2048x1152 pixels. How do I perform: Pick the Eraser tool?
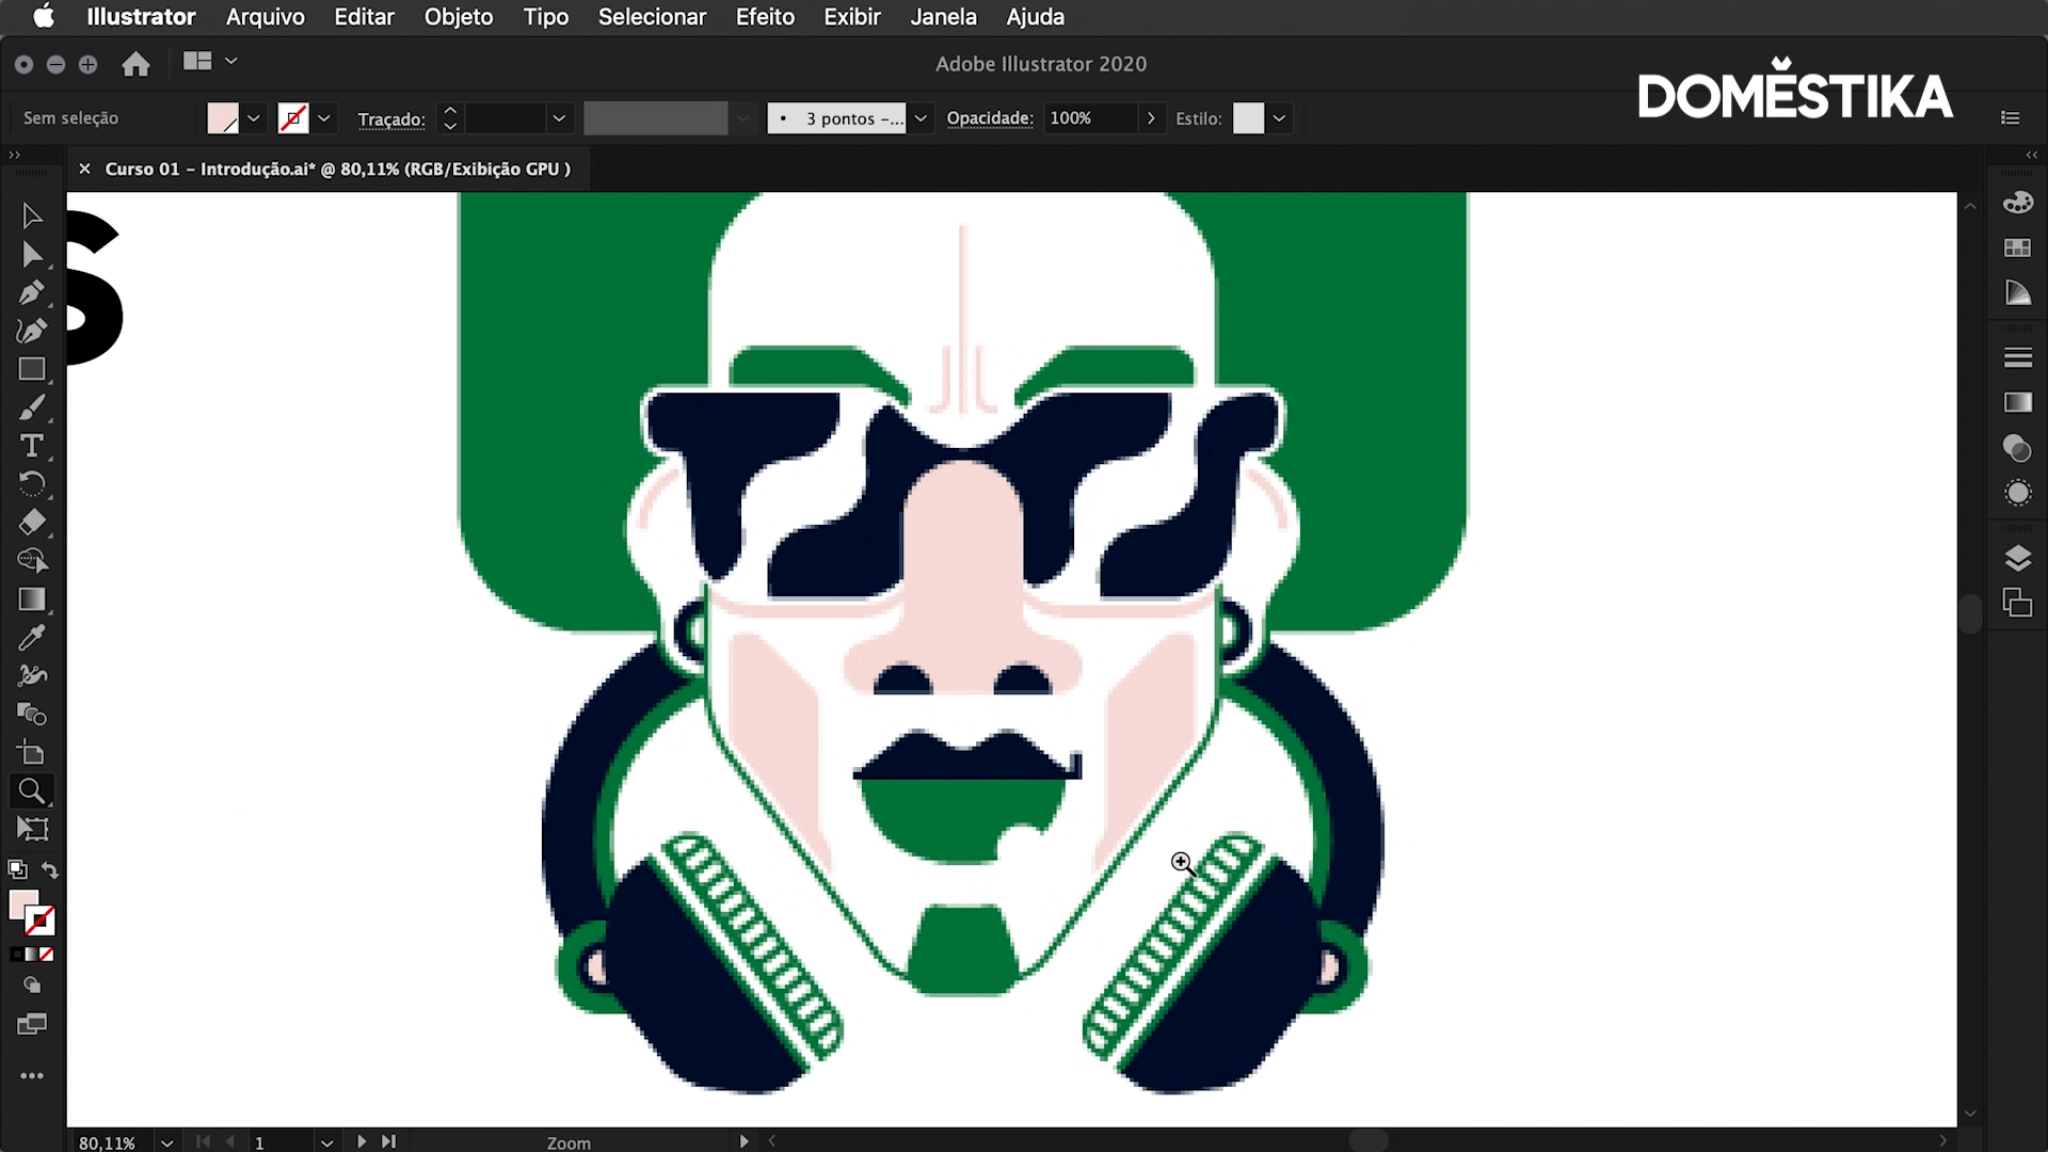click(x=31, y=522)
